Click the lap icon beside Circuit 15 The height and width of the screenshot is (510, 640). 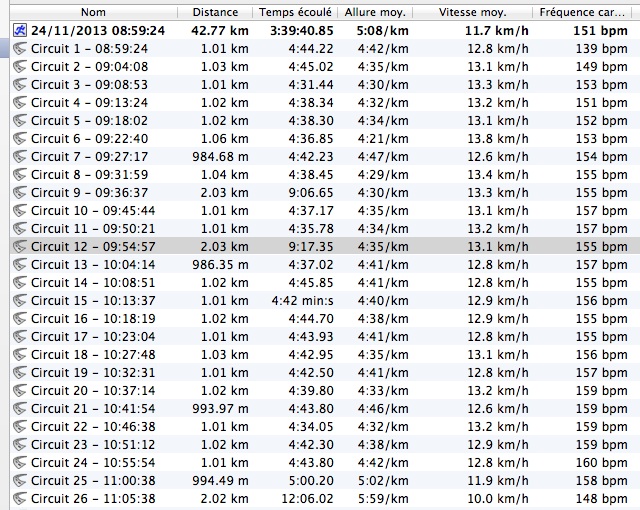20,301
